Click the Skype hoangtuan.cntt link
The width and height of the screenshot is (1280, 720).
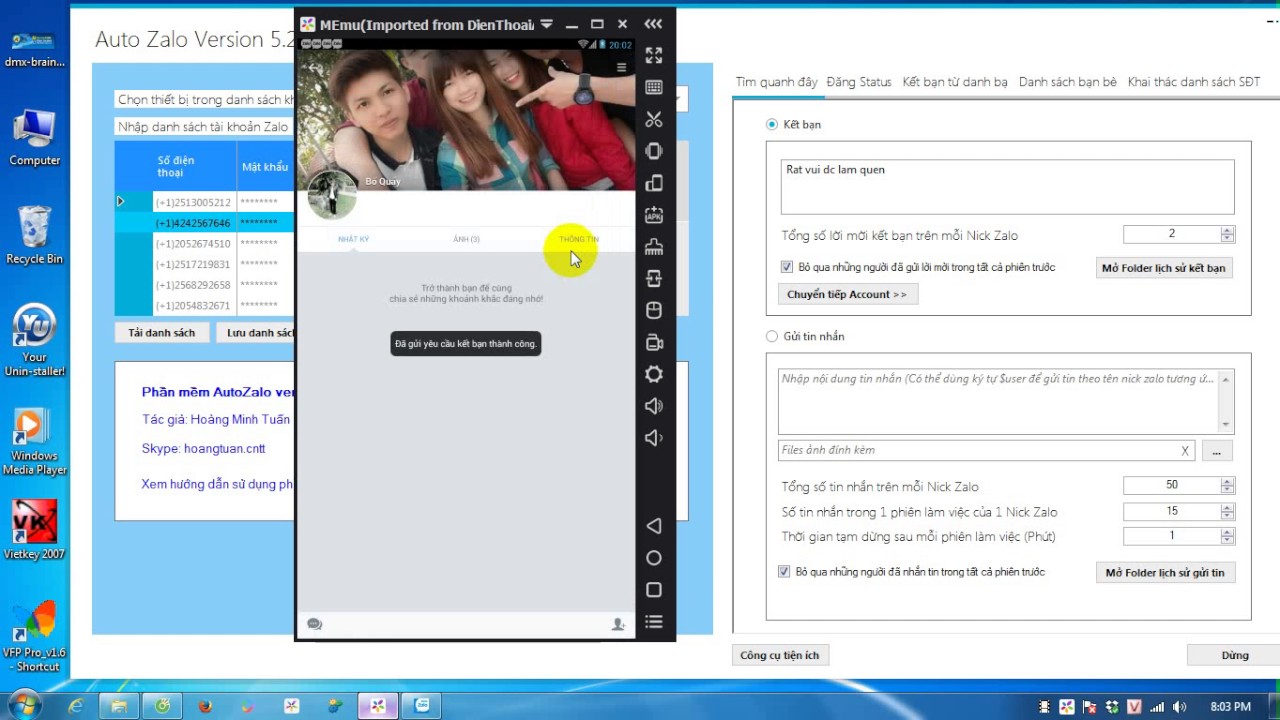pos(203,449)
